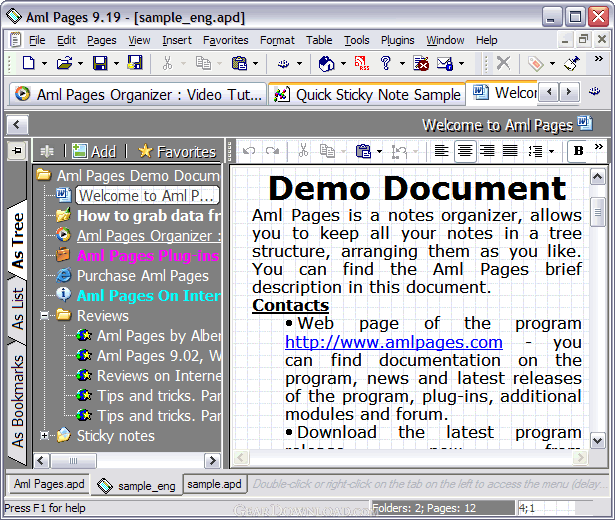Click the blue gear icon beside tab arrows
This screenshot has height=520, width=615.
pyautogui.click(x=595, y=92)
